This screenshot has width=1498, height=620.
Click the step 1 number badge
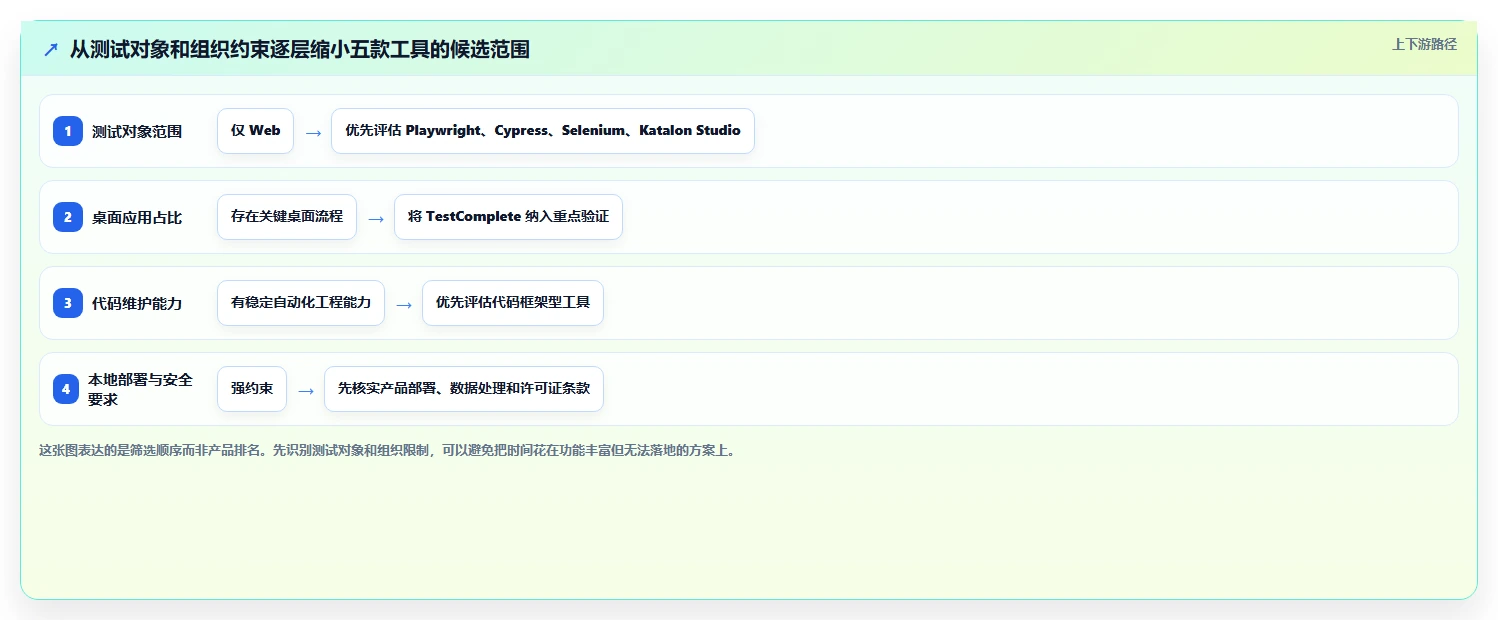68,131
